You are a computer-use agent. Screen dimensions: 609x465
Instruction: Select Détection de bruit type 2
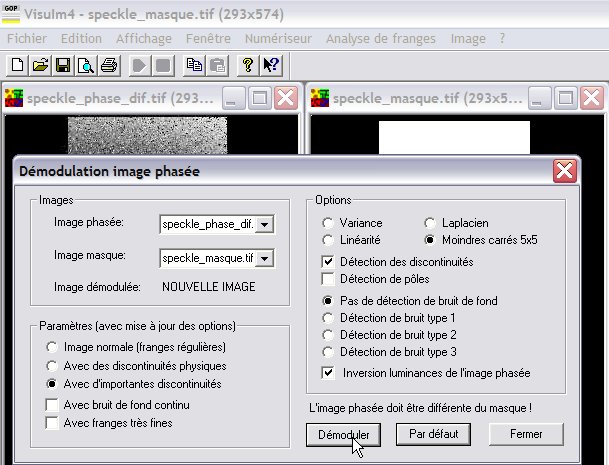click(x=328, y=335)
